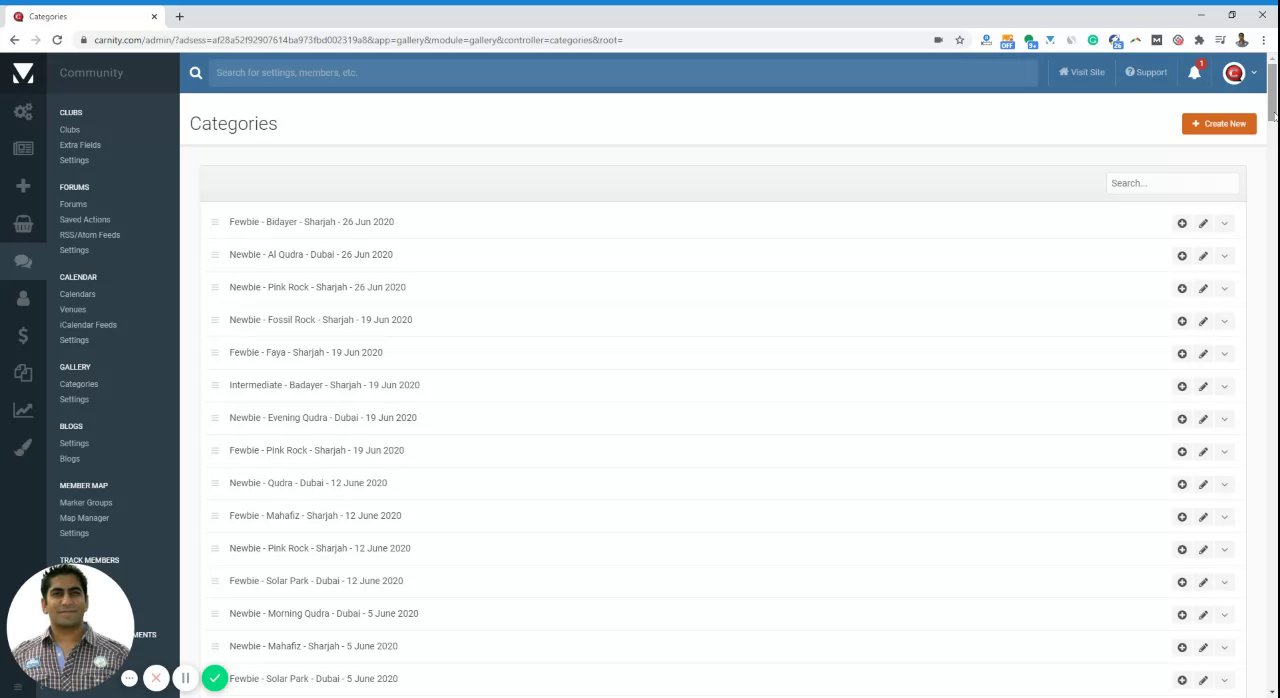The image size is (1280, 698).
Task: Click the Visit Site link
Action: (1082, 72)
